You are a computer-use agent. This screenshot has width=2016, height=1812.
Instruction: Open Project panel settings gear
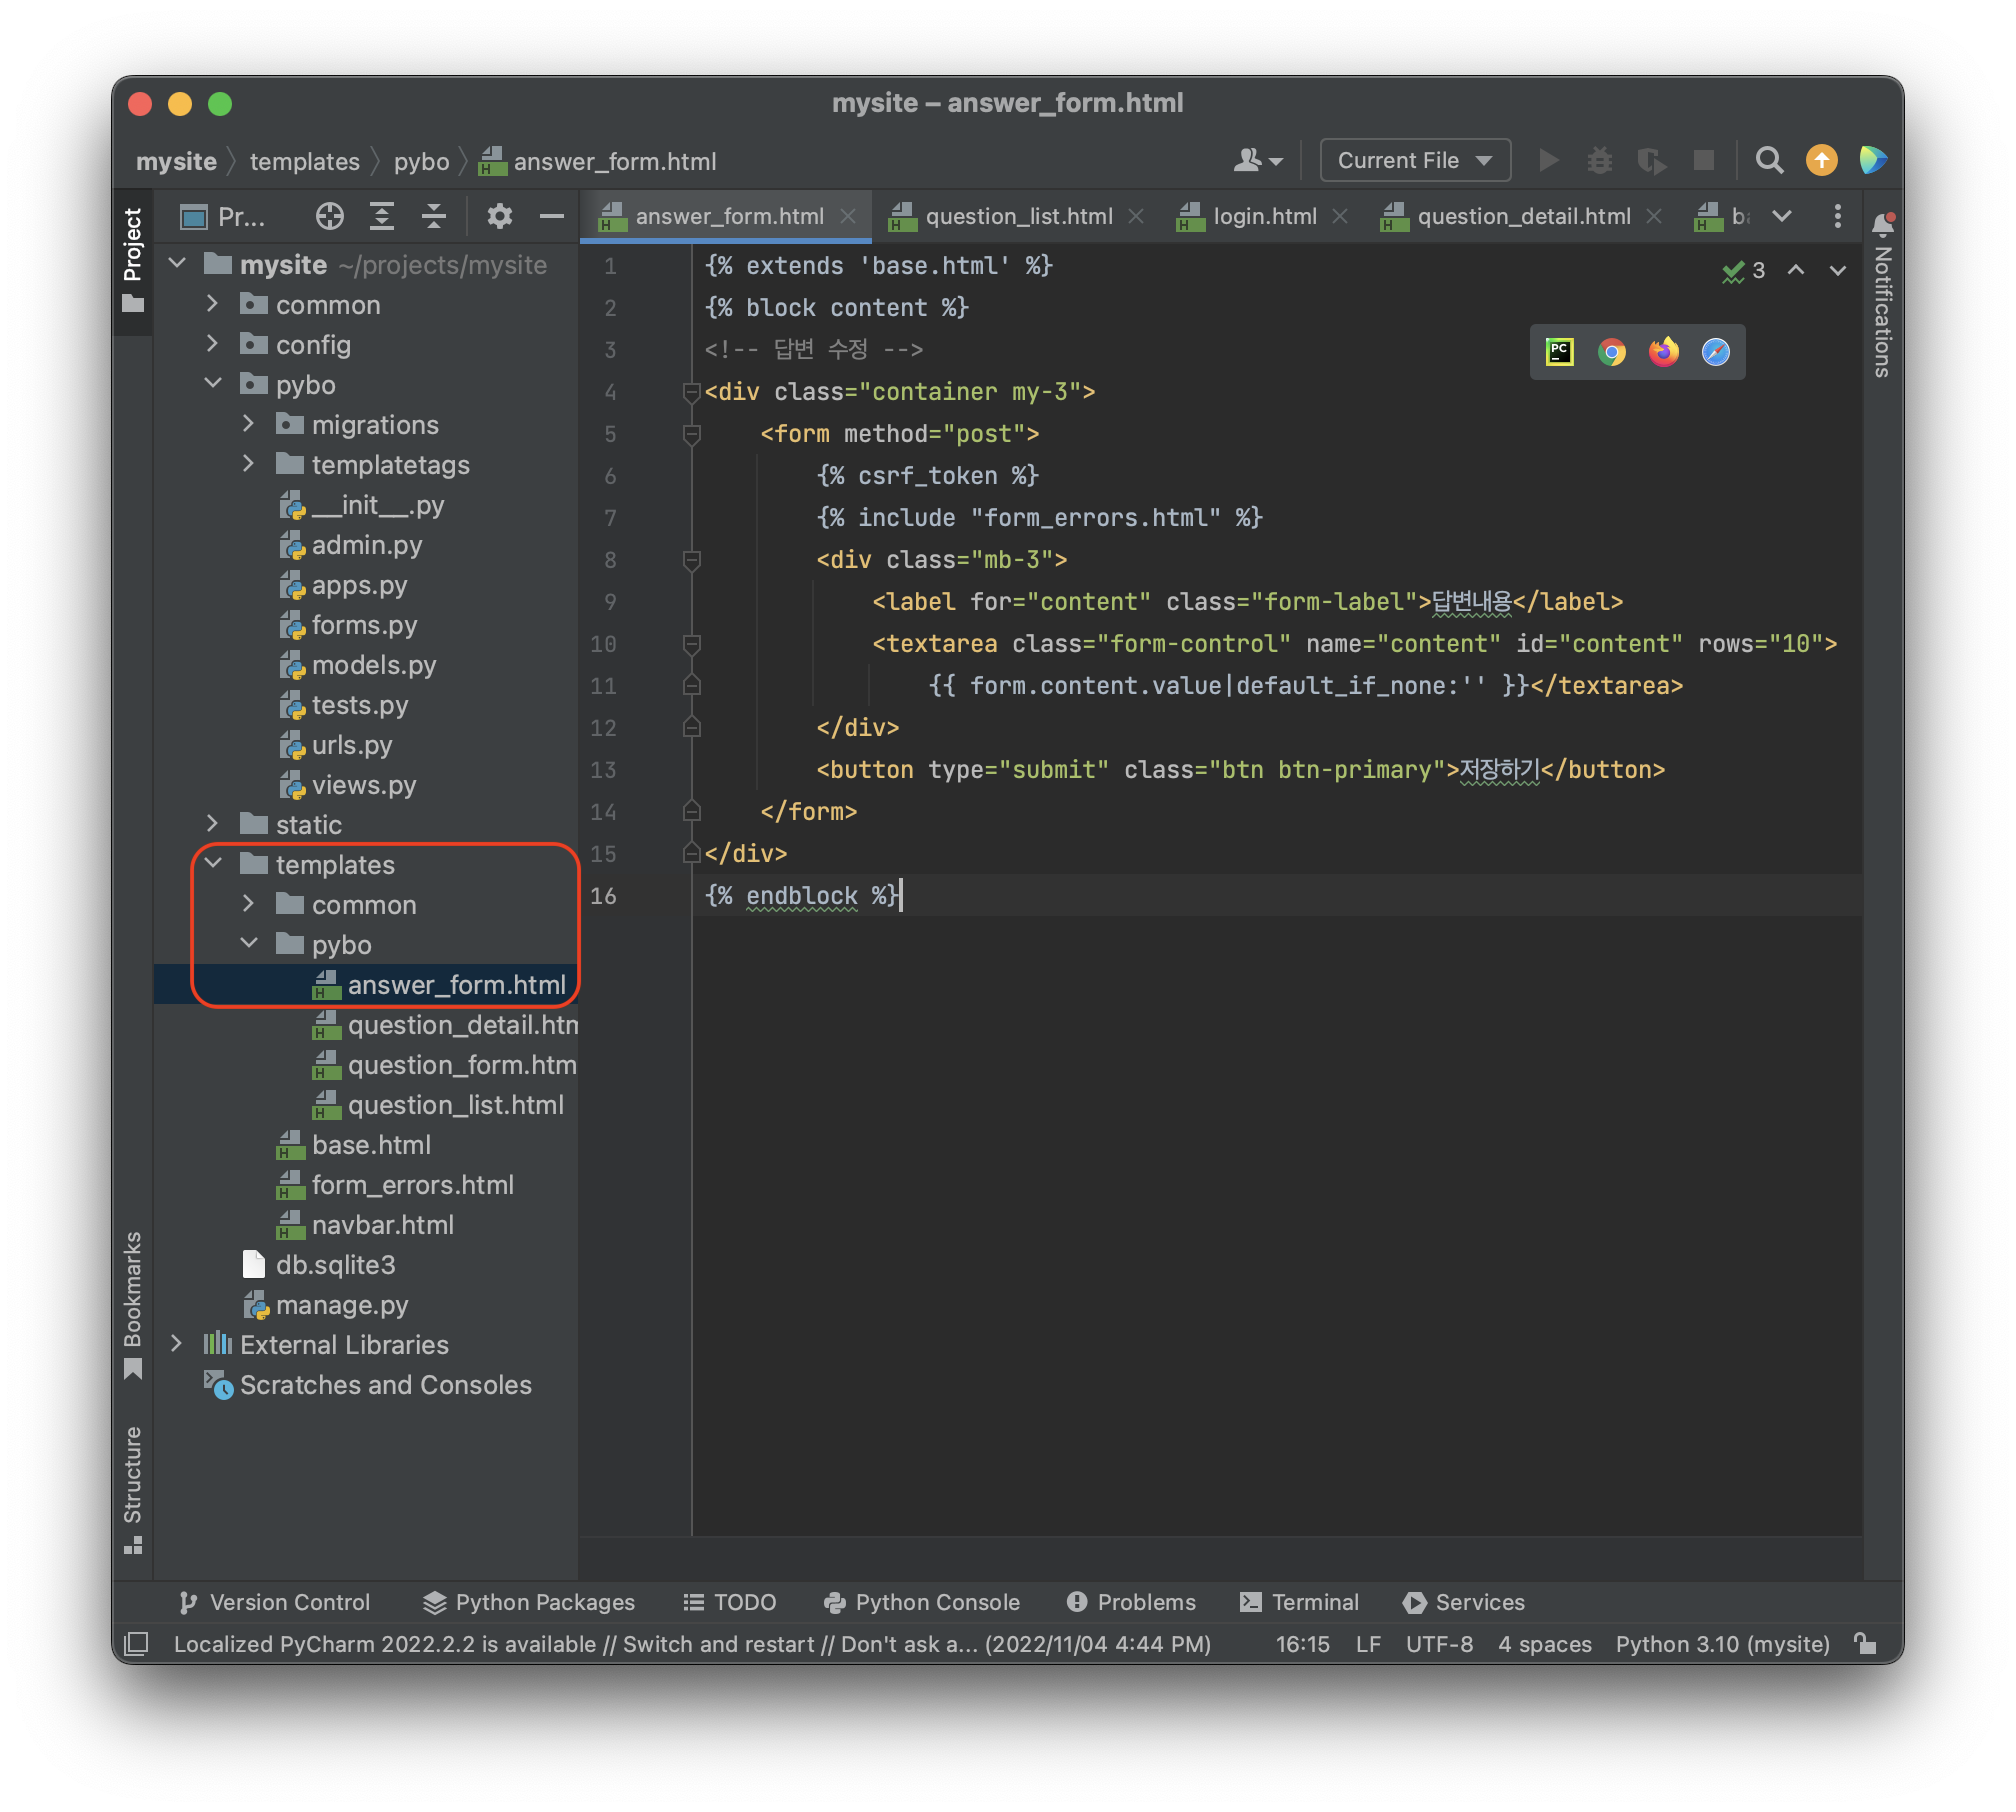[x=499, y=216]
